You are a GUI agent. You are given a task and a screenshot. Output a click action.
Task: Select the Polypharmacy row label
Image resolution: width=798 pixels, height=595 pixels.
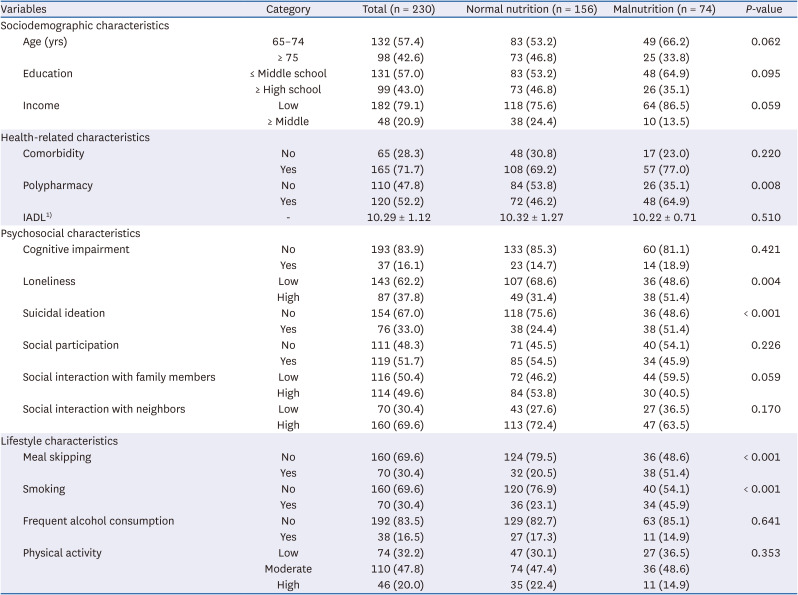point(59,186)
